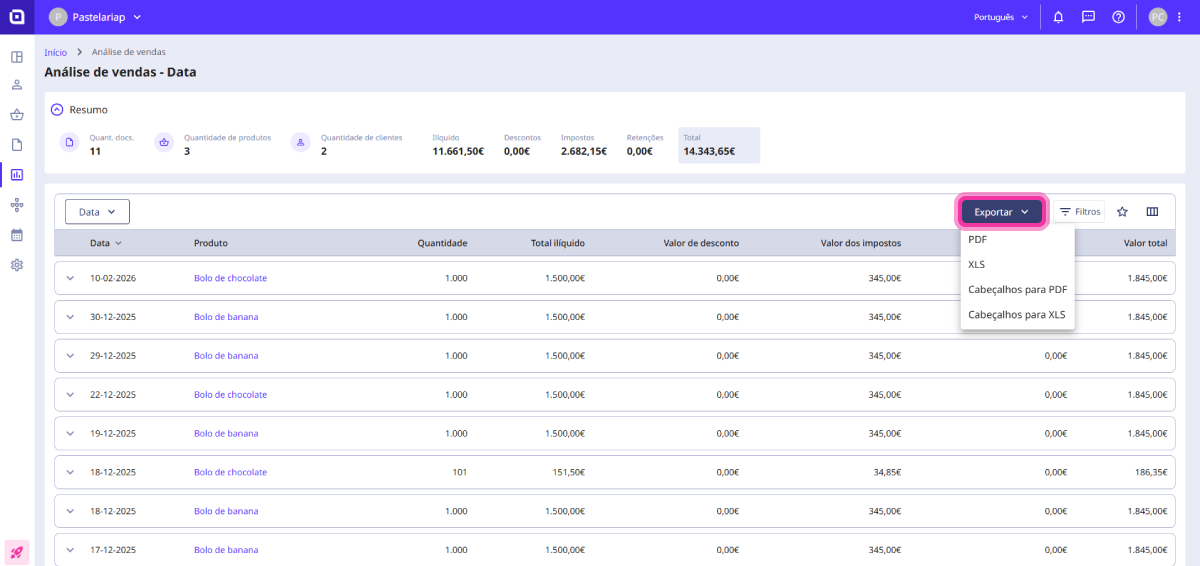Screen dimensions: 1200x566
Task: Collapse the Resumo summary section
Action: pyautogui.click(x=57, y=110)
